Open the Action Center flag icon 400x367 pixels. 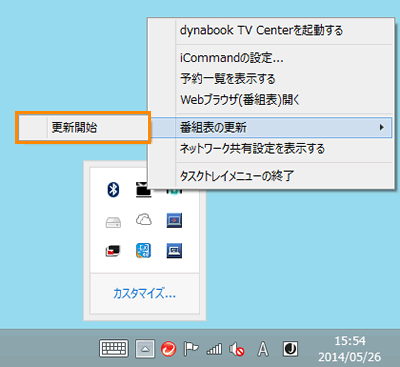191,349
